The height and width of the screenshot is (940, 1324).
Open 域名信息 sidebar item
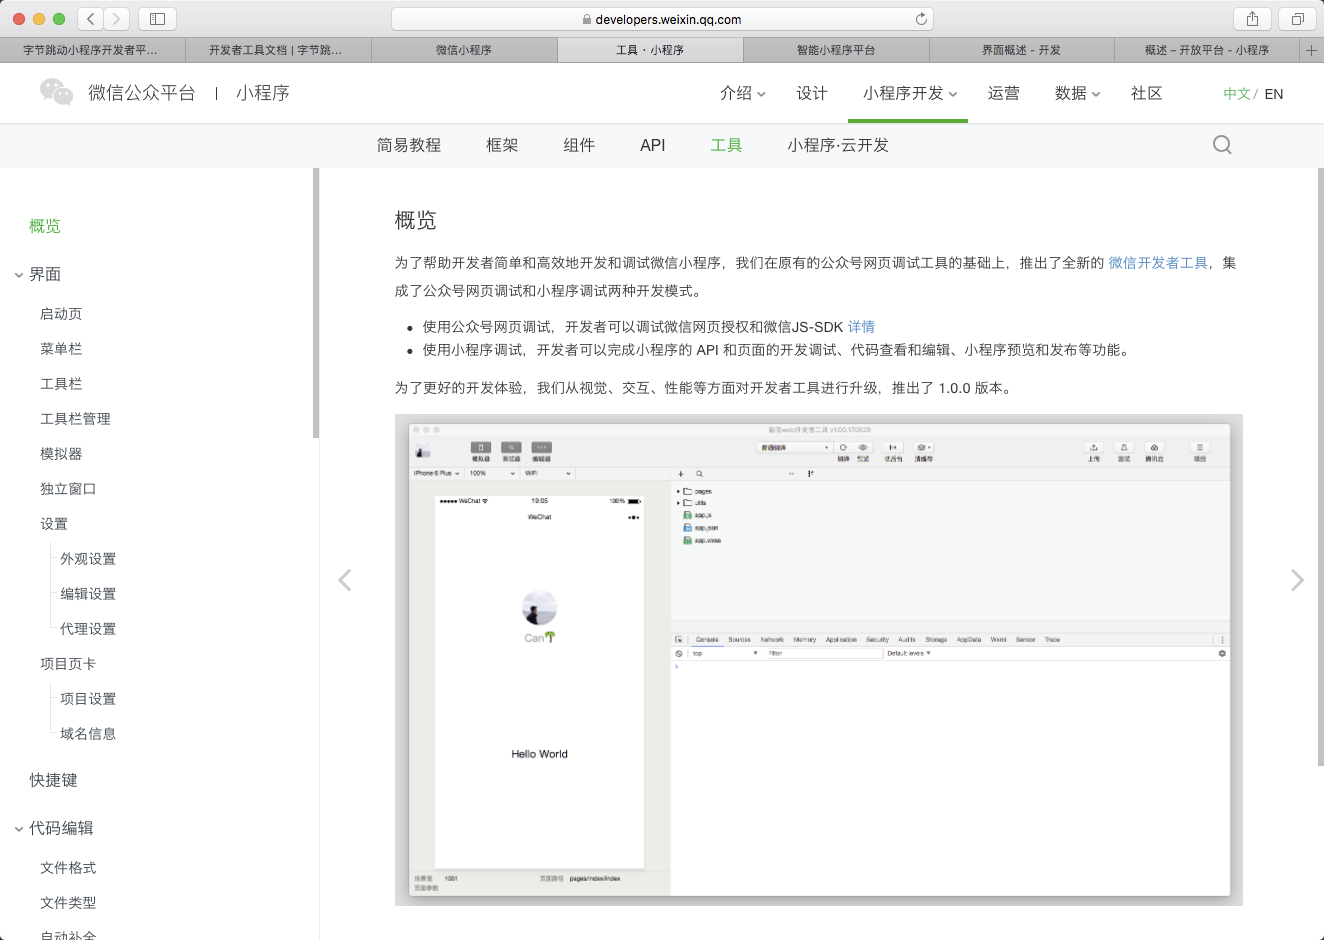(88, 734)
